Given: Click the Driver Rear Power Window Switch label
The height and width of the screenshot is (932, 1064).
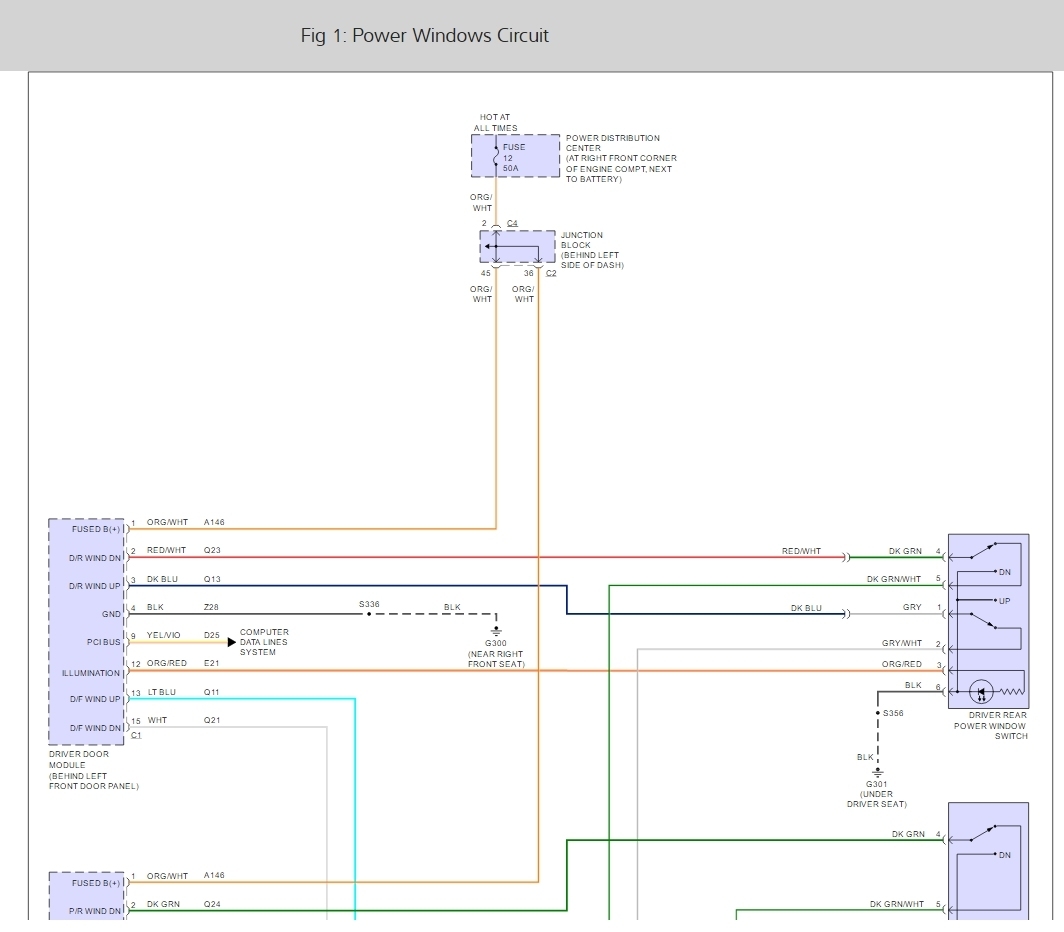Looking at the screenshot, I should (989, 727).
